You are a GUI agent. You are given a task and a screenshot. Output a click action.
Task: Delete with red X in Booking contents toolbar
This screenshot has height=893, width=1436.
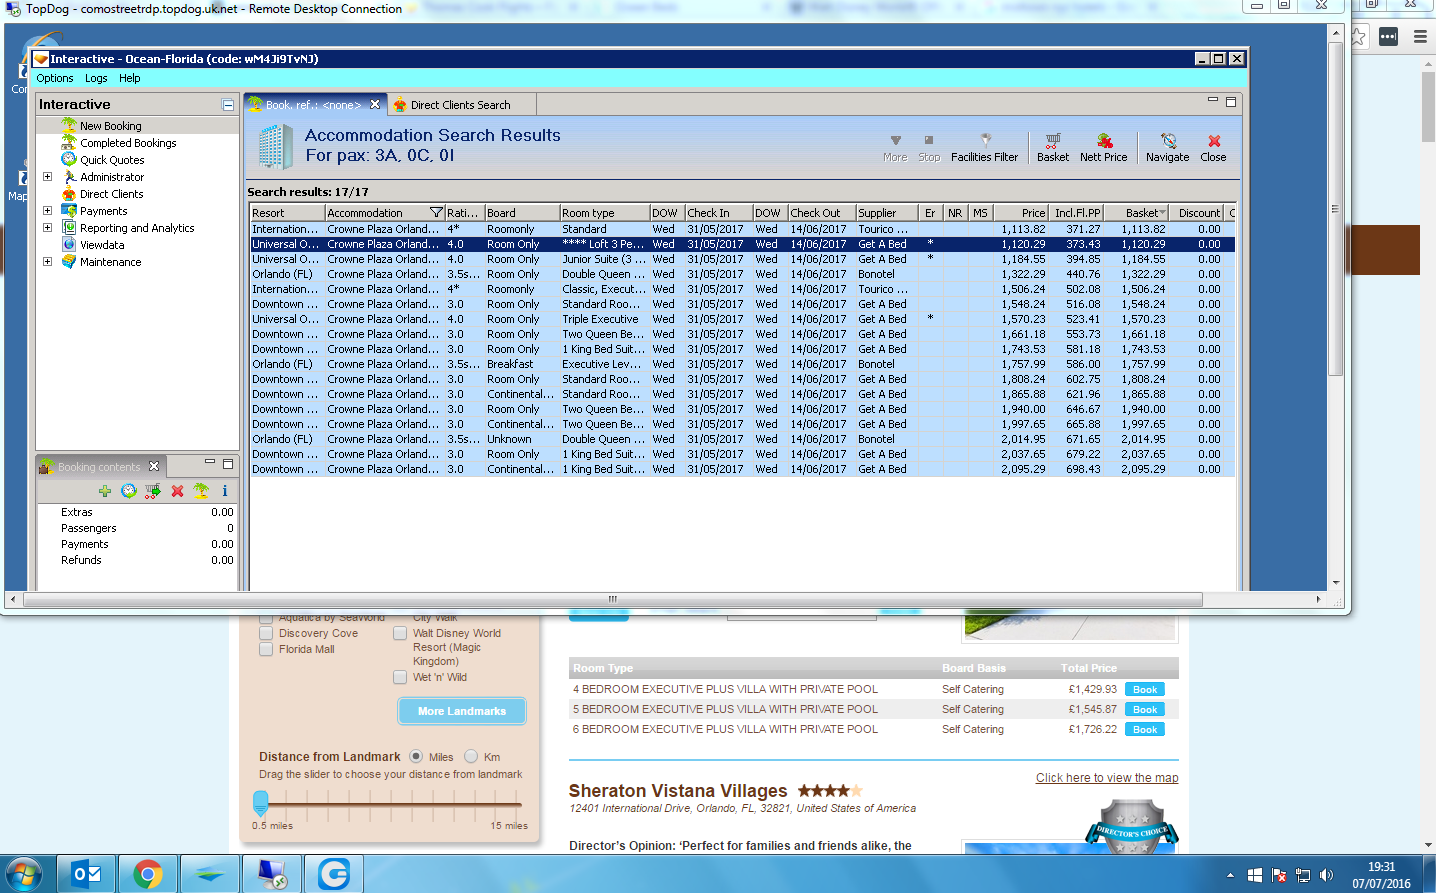click(x=177, y=491)
